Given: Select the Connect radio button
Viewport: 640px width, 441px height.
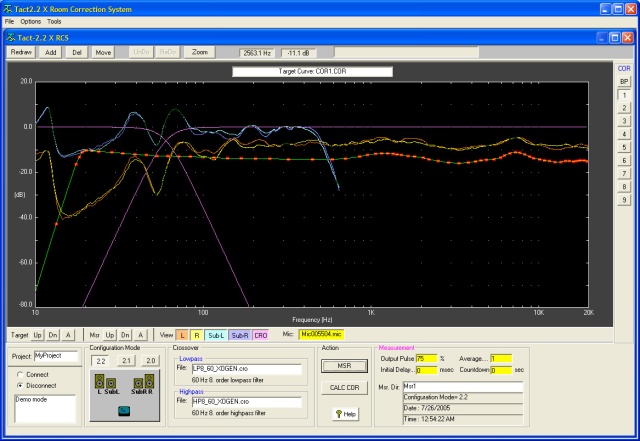Looking at the screenshot, I should [x=20, y=374].
